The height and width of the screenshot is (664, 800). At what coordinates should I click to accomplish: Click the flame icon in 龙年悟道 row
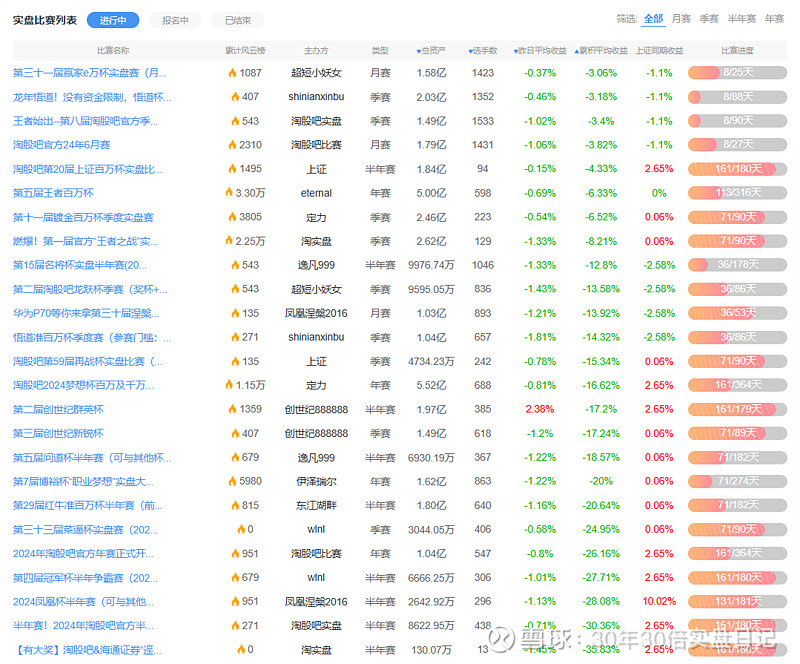click(235, 97)
